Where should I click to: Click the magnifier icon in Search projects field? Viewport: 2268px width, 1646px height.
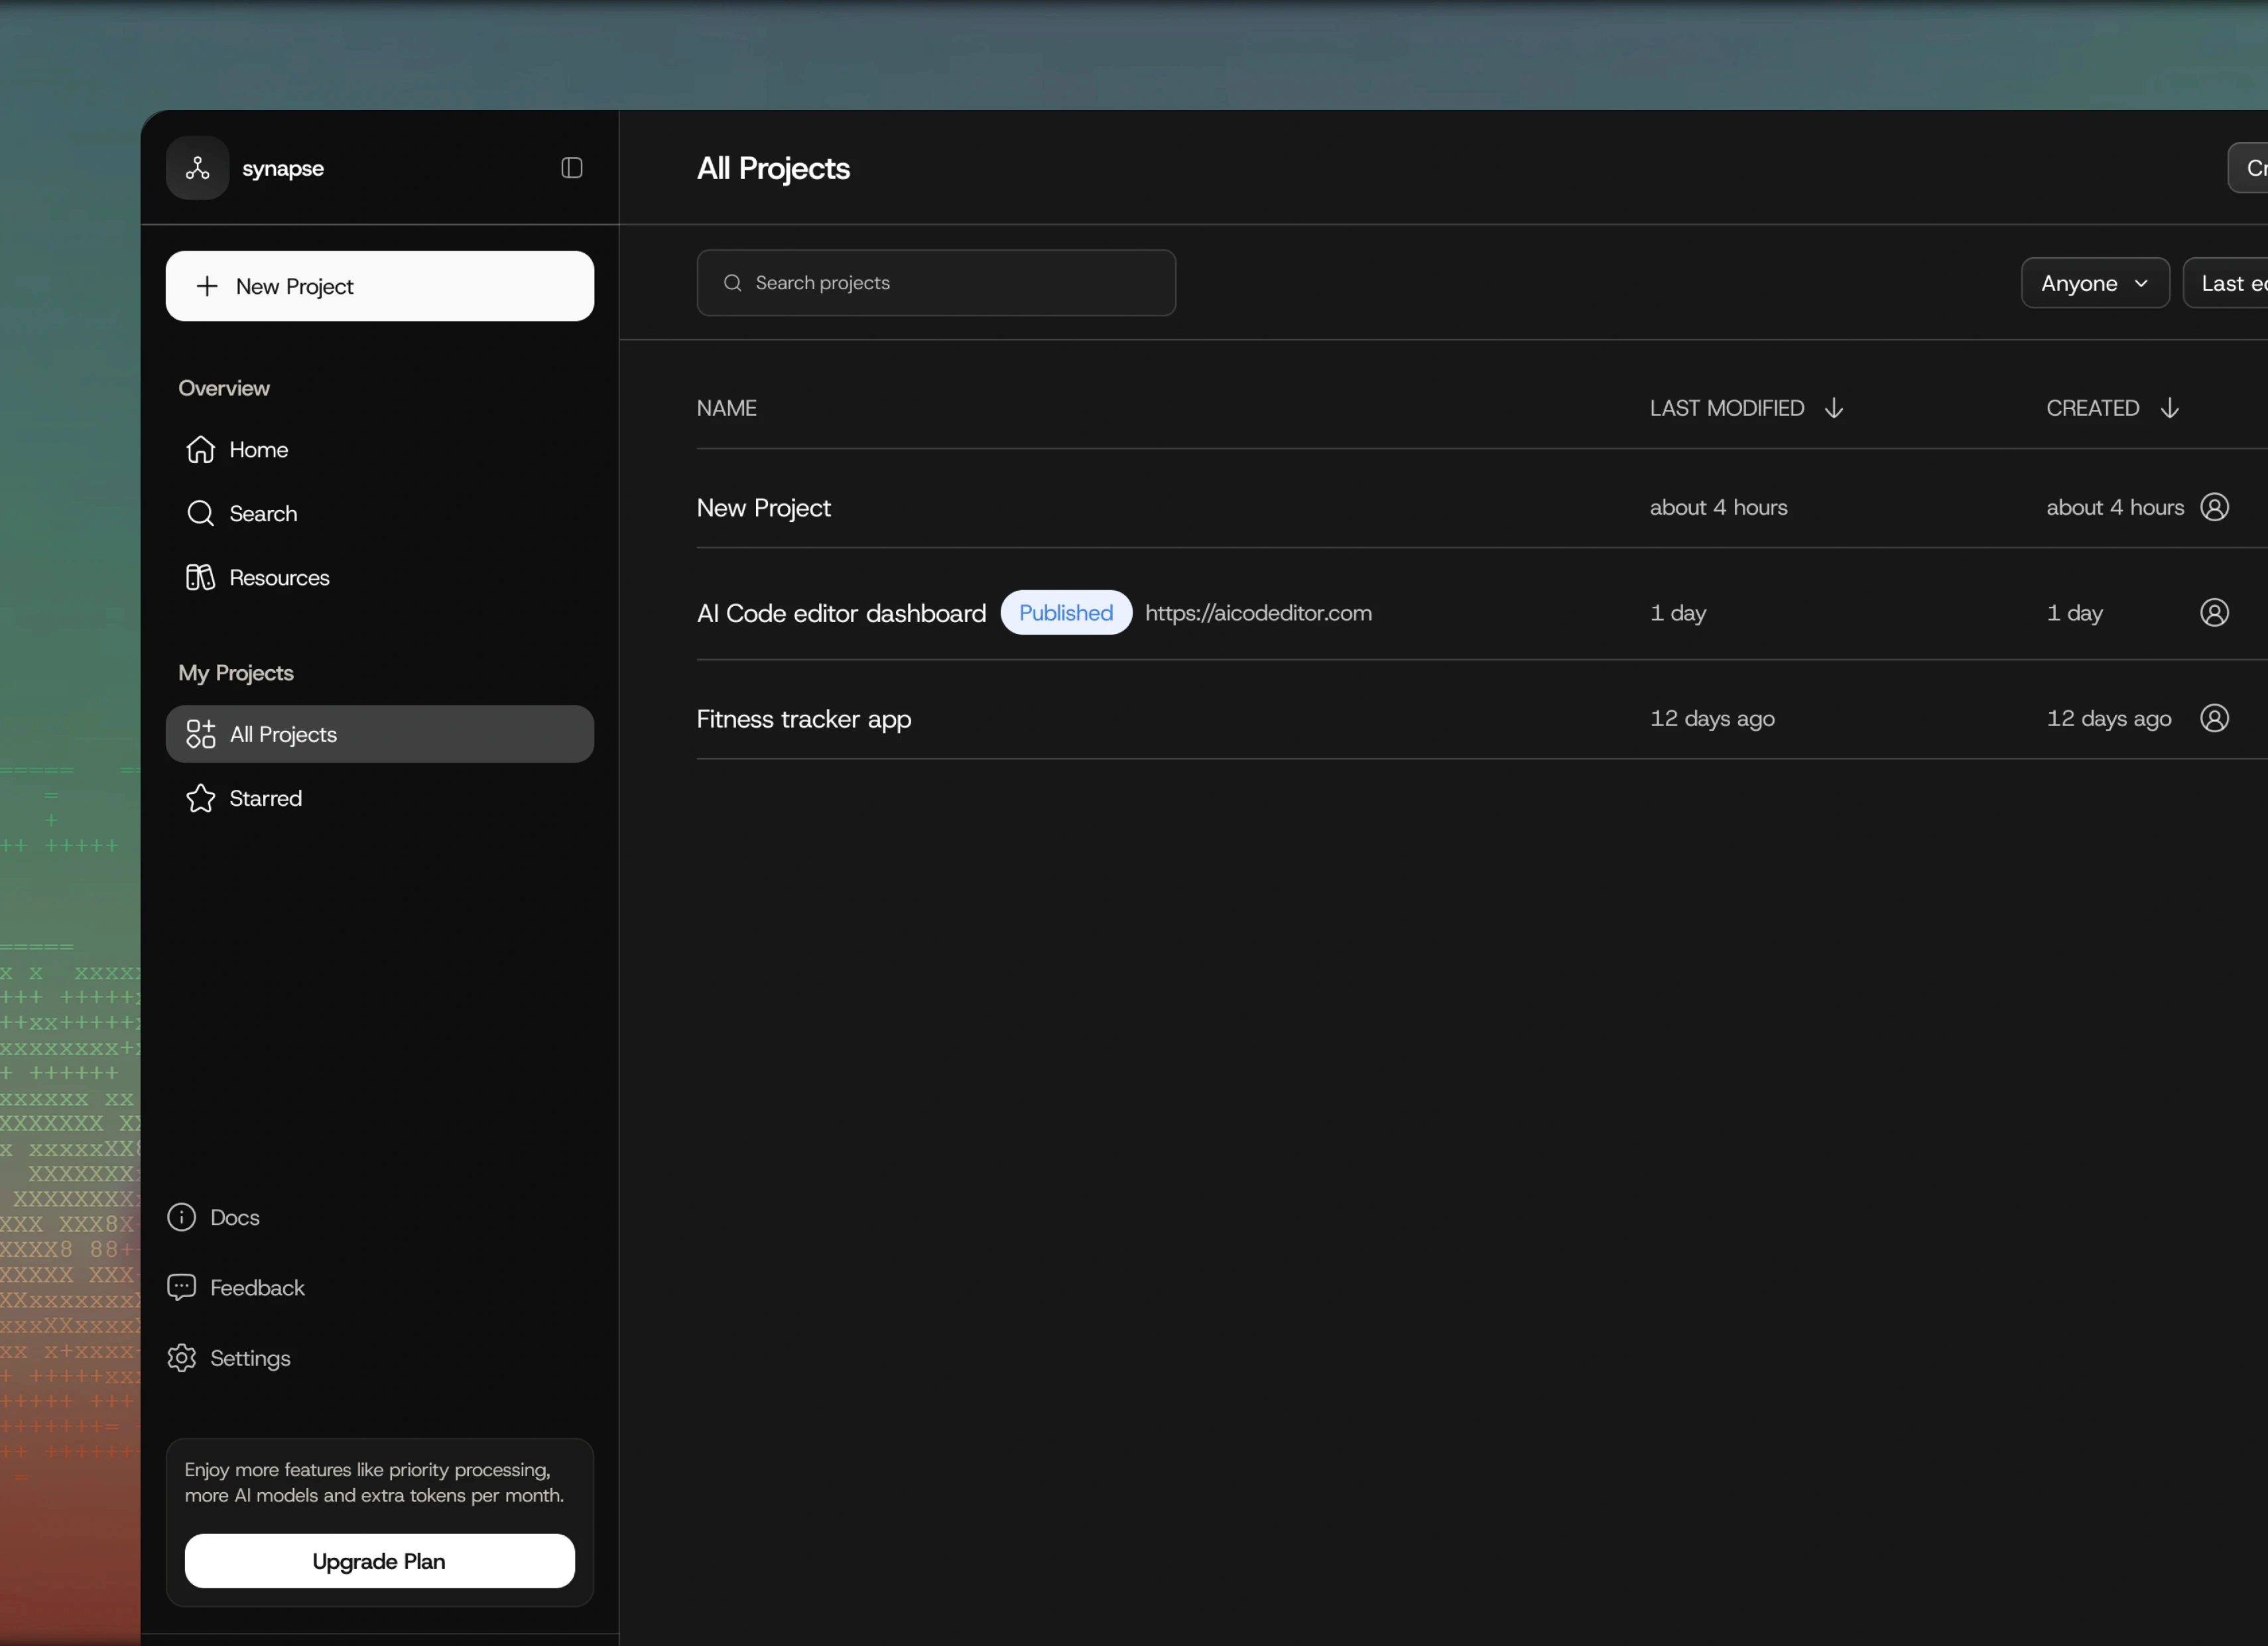(733, 283)
